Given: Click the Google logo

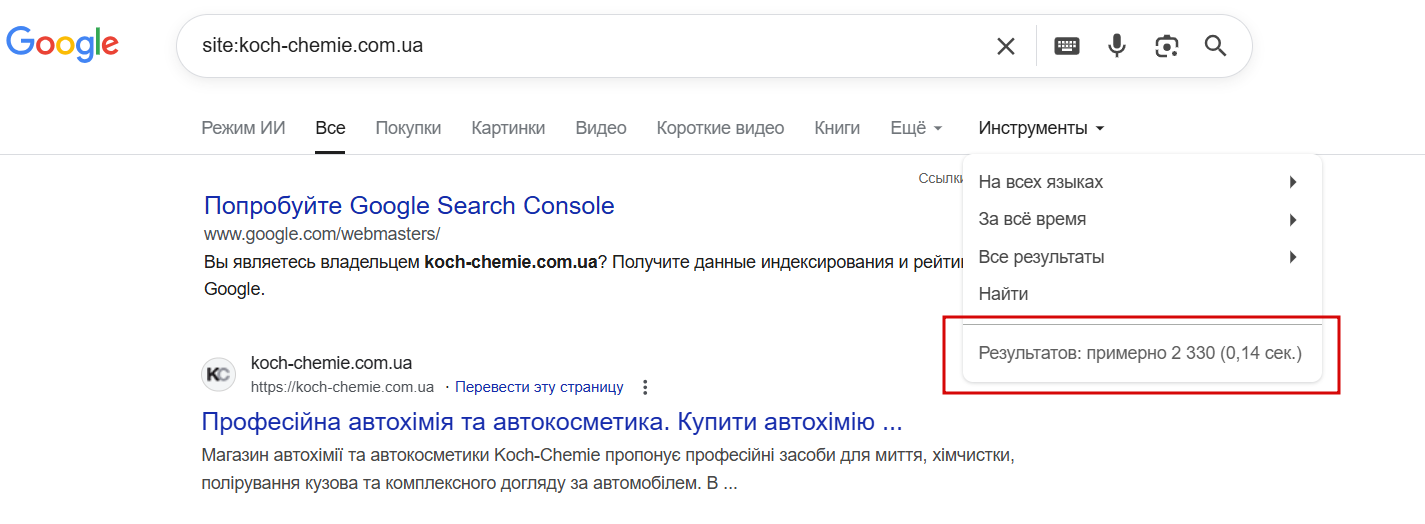Looking at the screenshot, I should tap(62, 44).
